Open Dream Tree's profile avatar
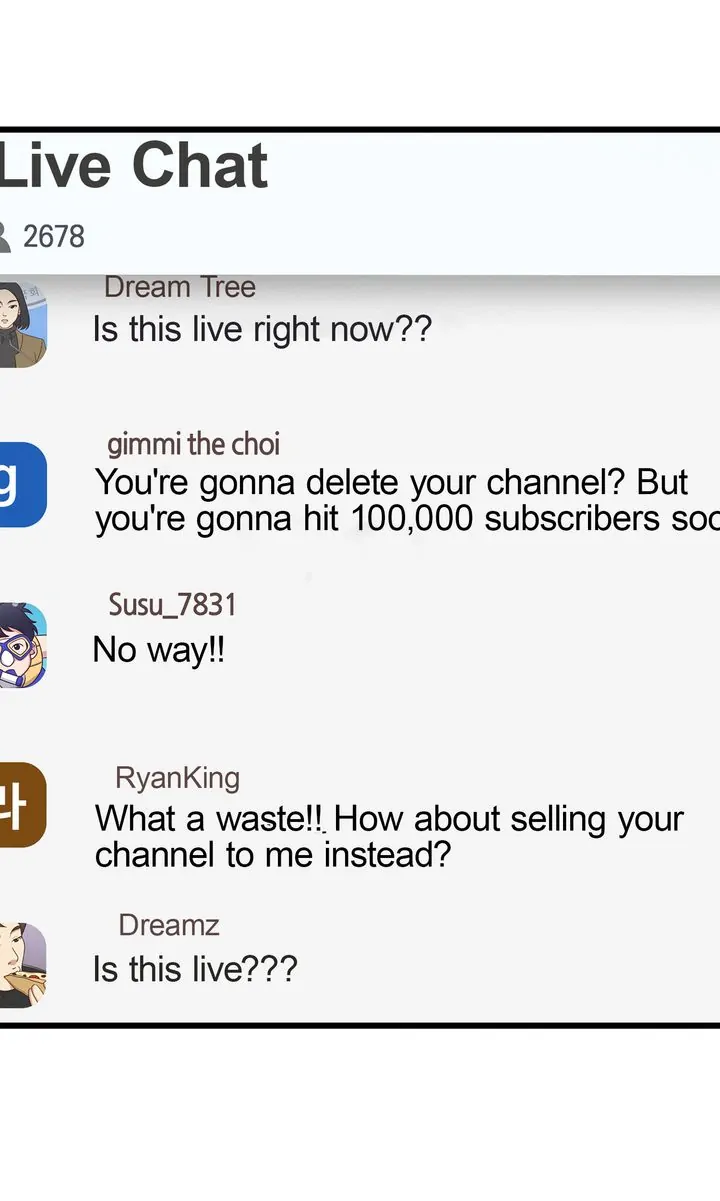The width and height of the screenshot is (720, 1201). (23, 325)
